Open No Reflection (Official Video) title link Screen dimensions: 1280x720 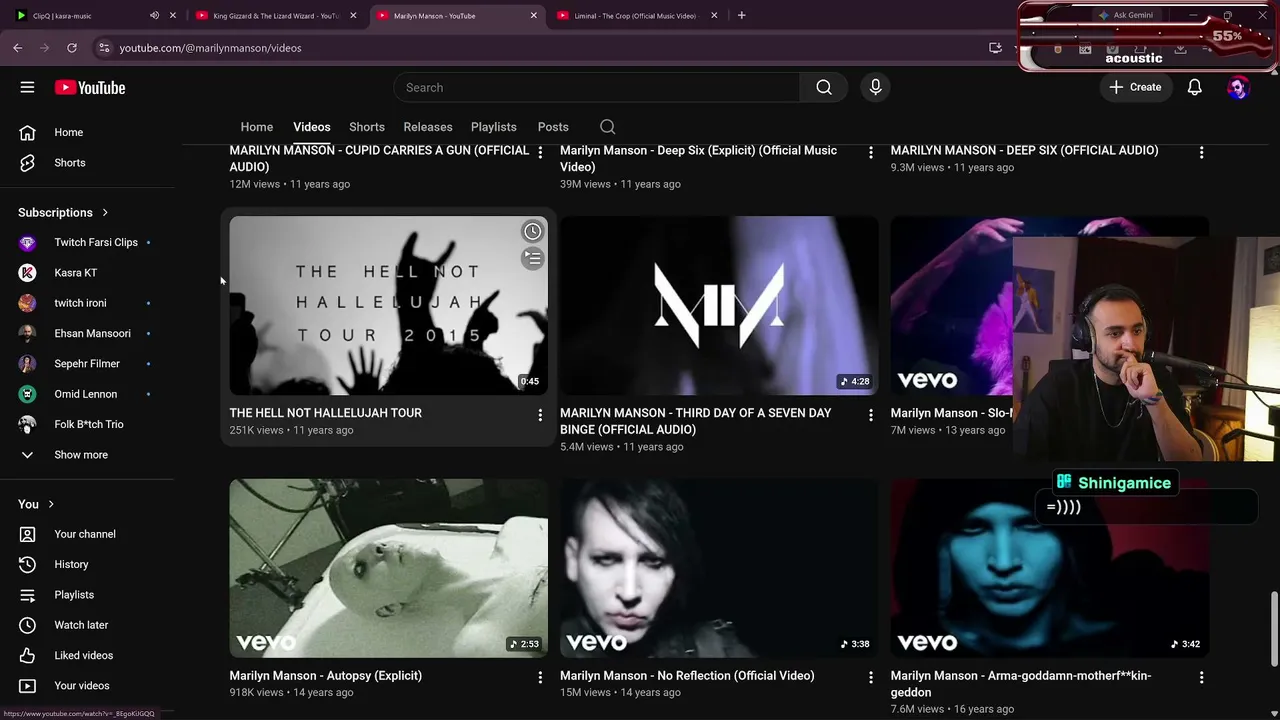click(687, 676)
